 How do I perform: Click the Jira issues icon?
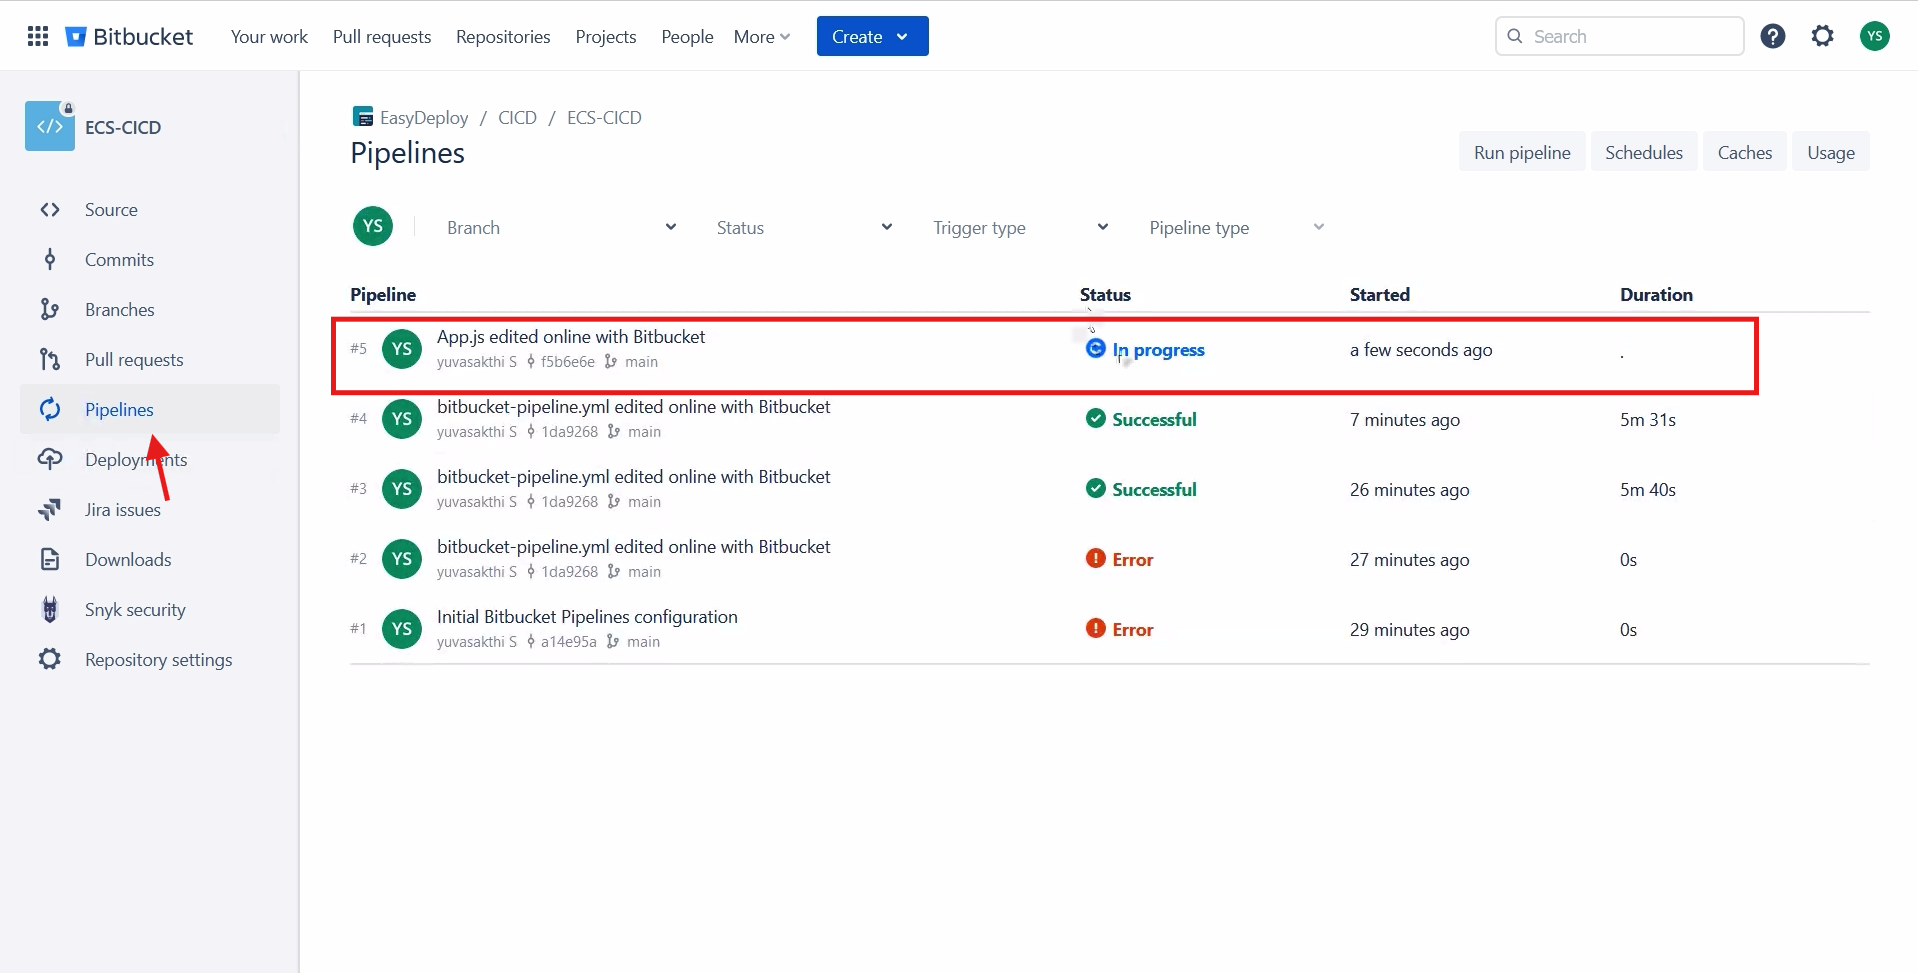click(x=50, y=510)
